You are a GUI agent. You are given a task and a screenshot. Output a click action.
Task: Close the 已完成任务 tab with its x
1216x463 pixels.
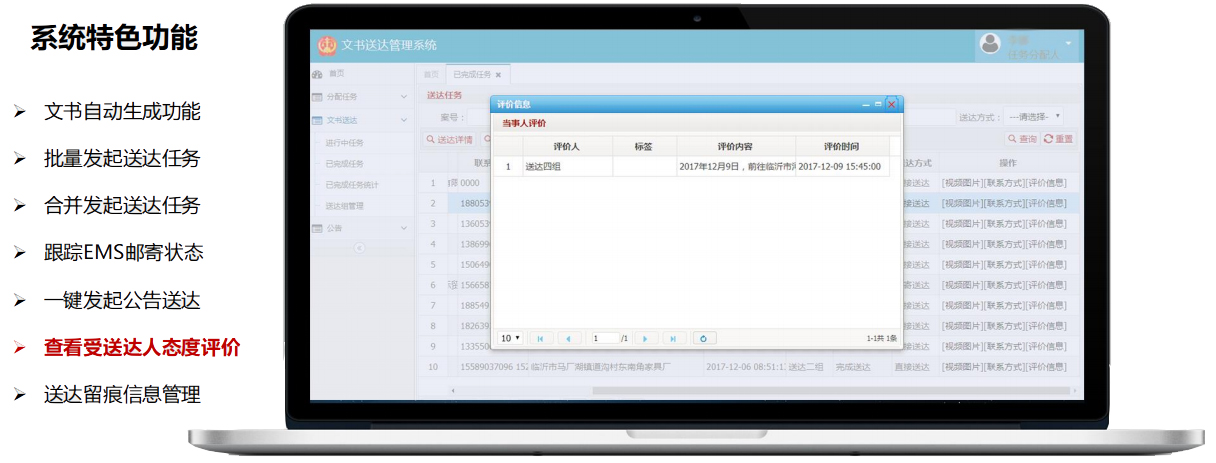point(498,75)
